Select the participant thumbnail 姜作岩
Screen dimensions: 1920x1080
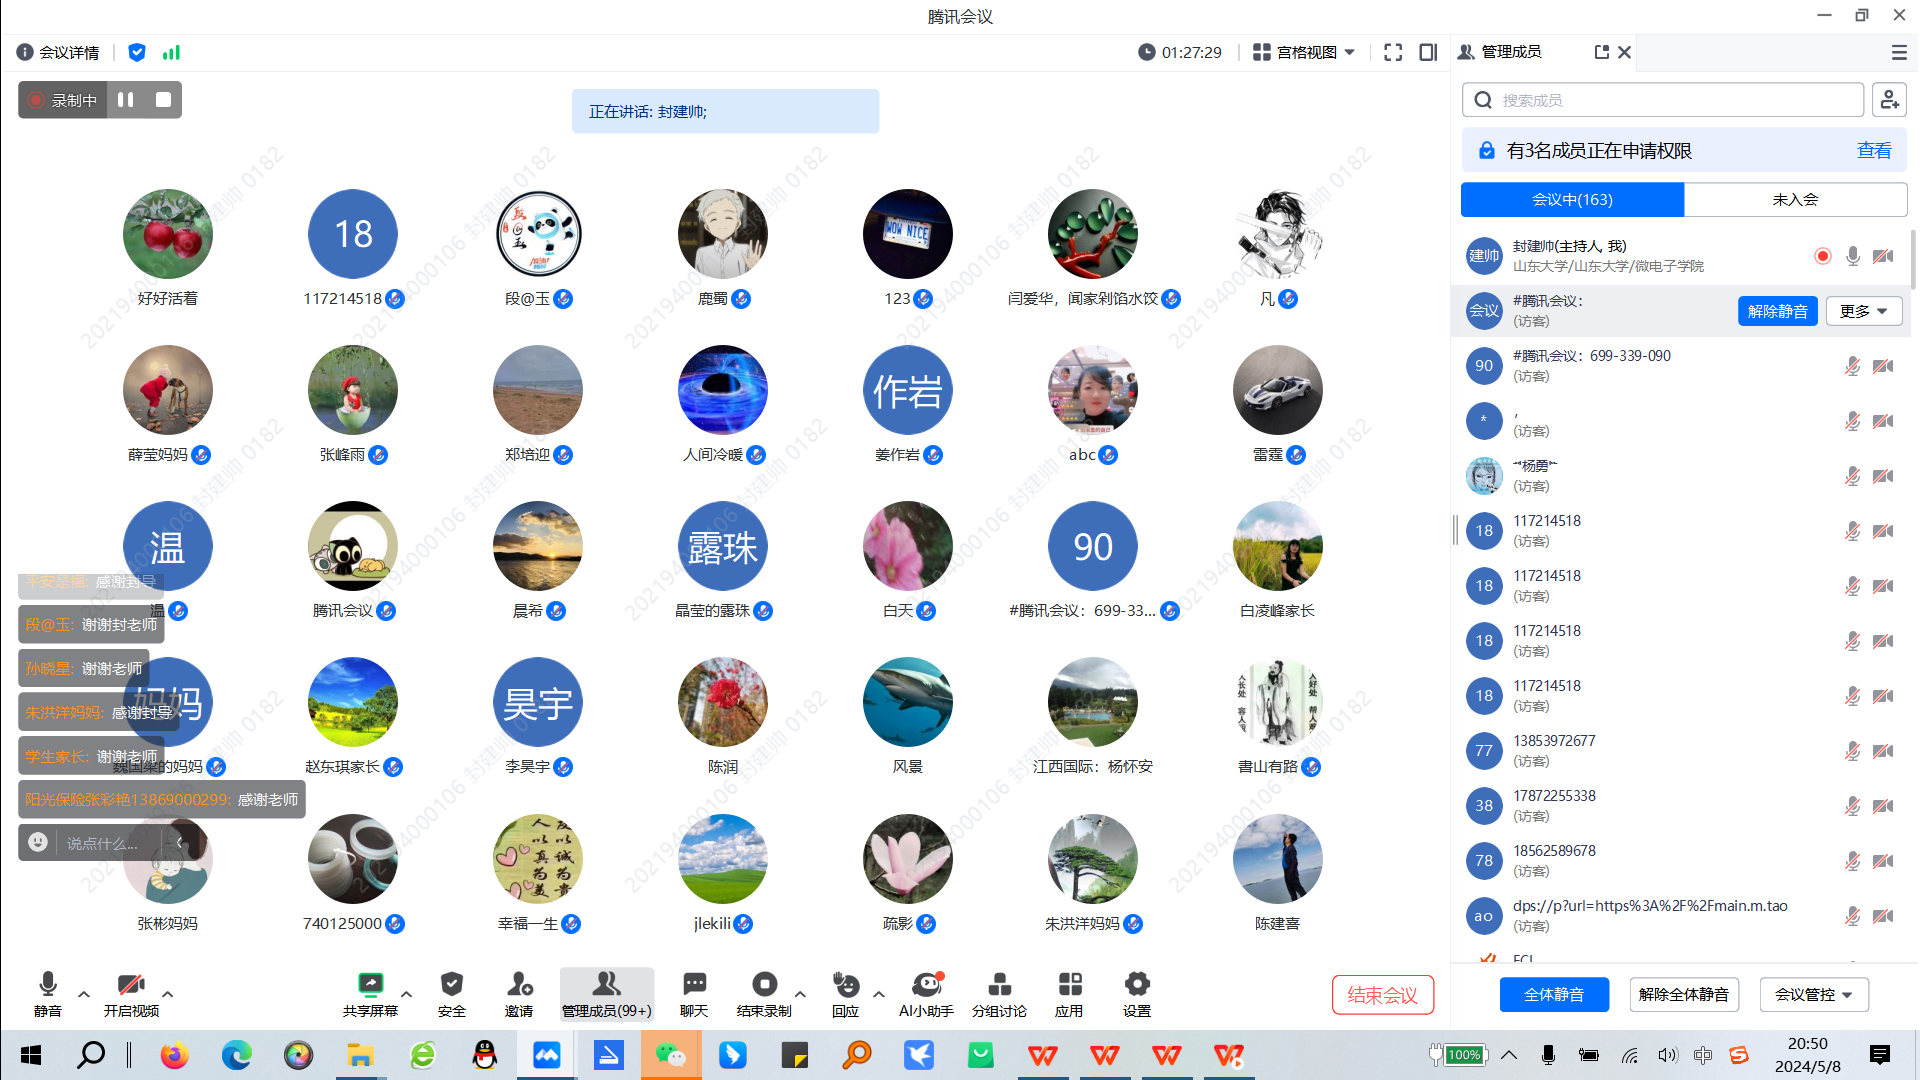(907, 390)
